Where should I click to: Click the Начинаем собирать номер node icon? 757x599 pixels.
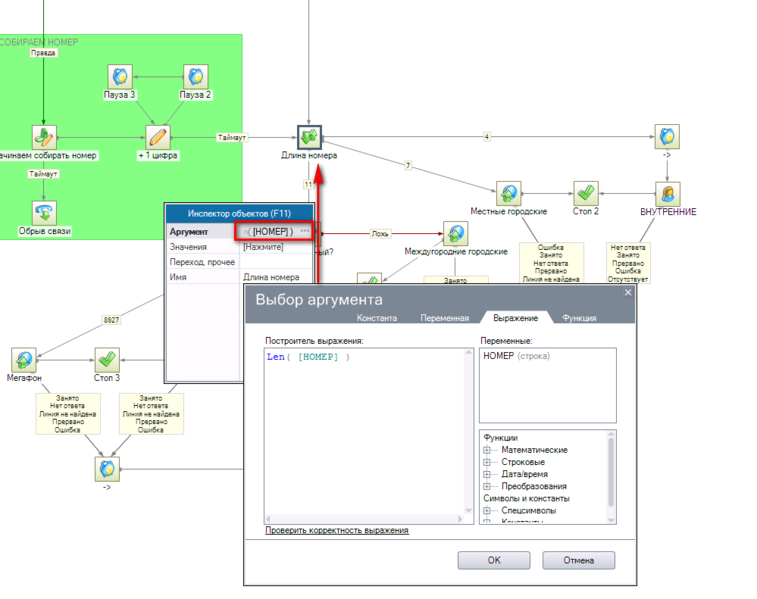point(44,138)
